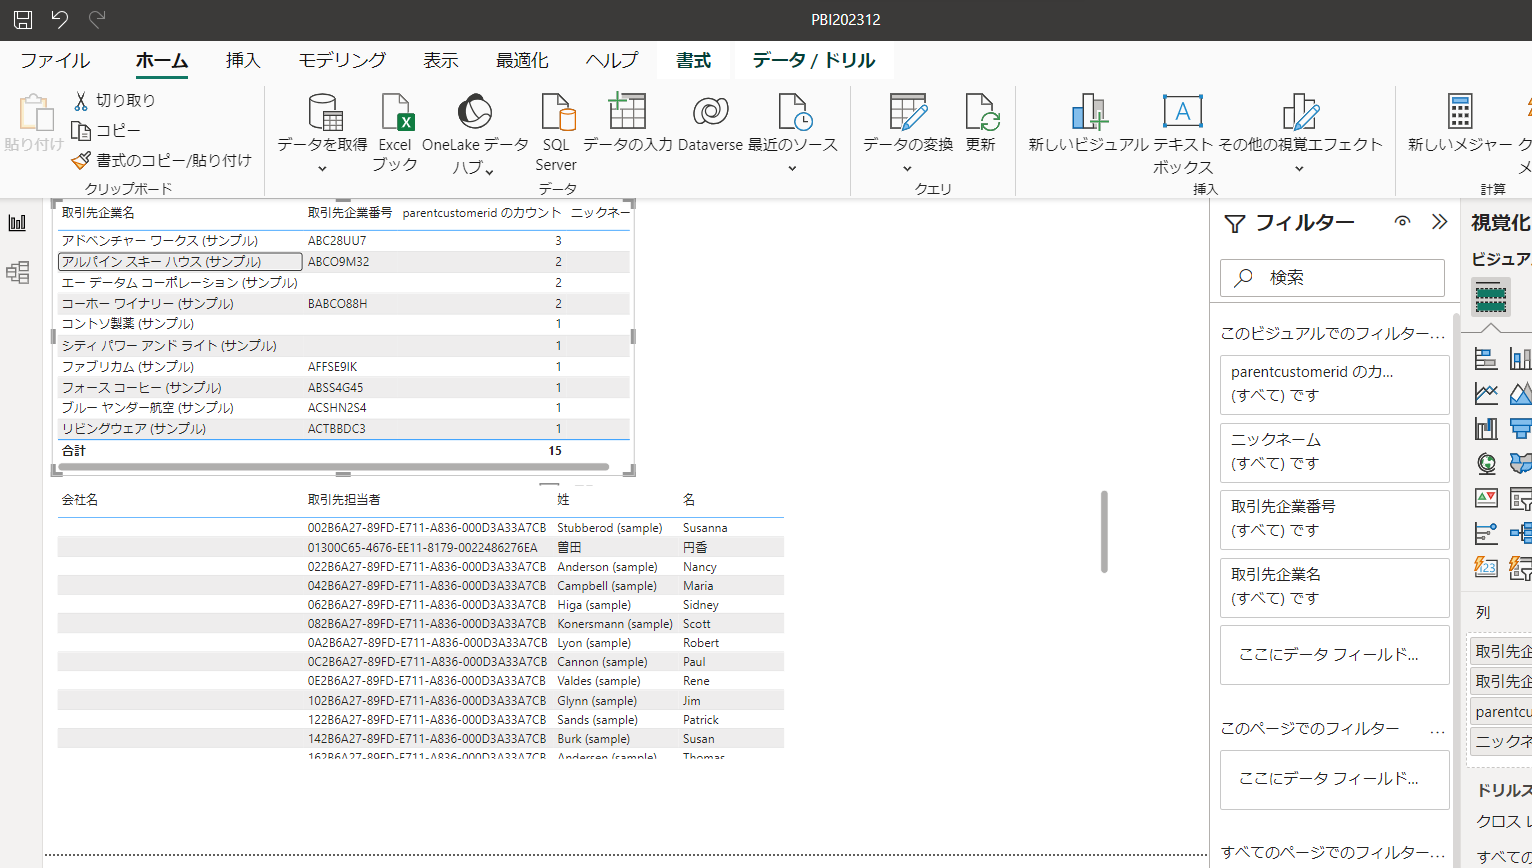Choose the KPI visual icon

1486,498
